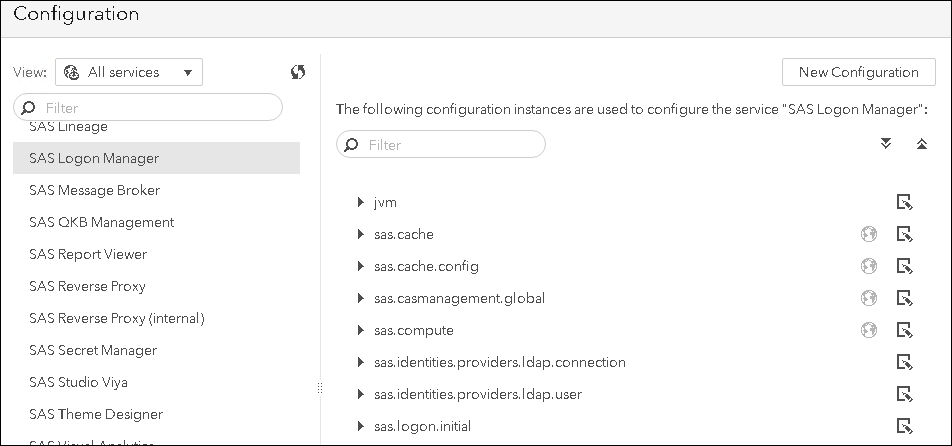Image resolution: width=952 pixels, height=446 pixels.
Task: Select SAS Report Viewer service
Action: [x=88, y=254]
